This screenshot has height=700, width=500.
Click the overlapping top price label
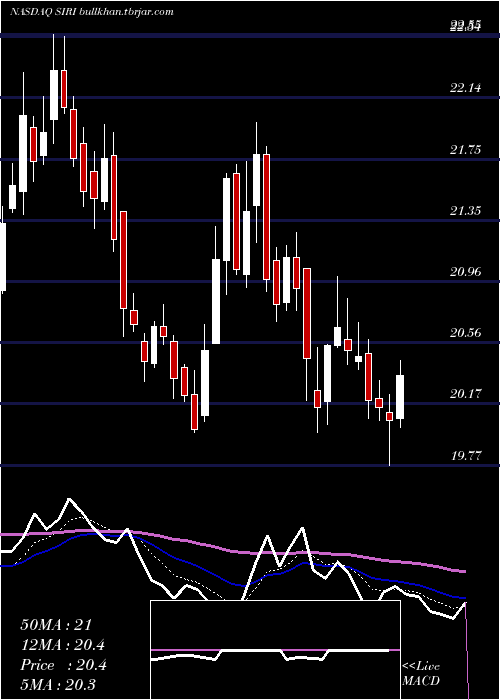pyautogui.click(x=466, y=26)
